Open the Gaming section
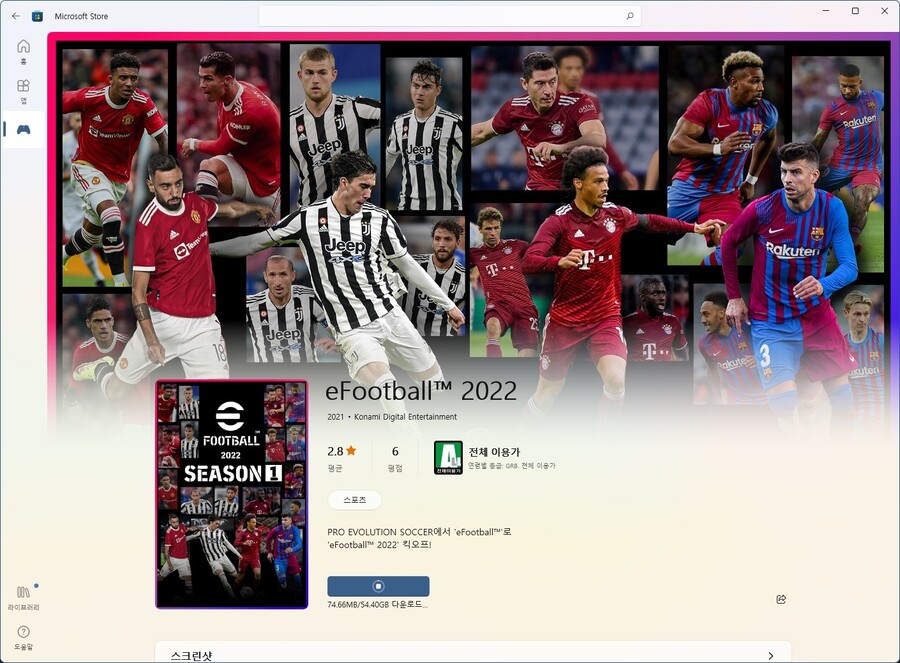900x663 pixels. 24,130
